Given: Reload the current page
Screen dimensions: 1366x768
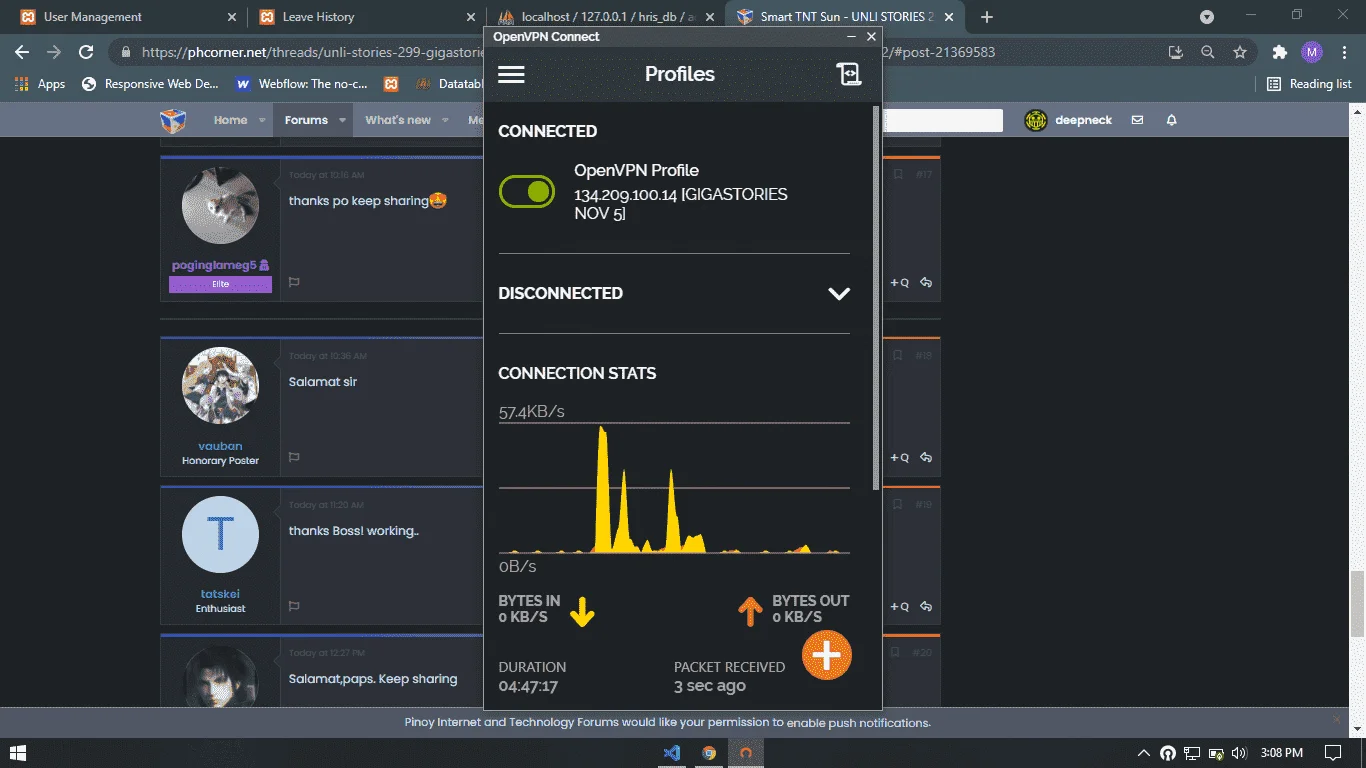Looking at the screenshot, I should (x=86, y=52).
